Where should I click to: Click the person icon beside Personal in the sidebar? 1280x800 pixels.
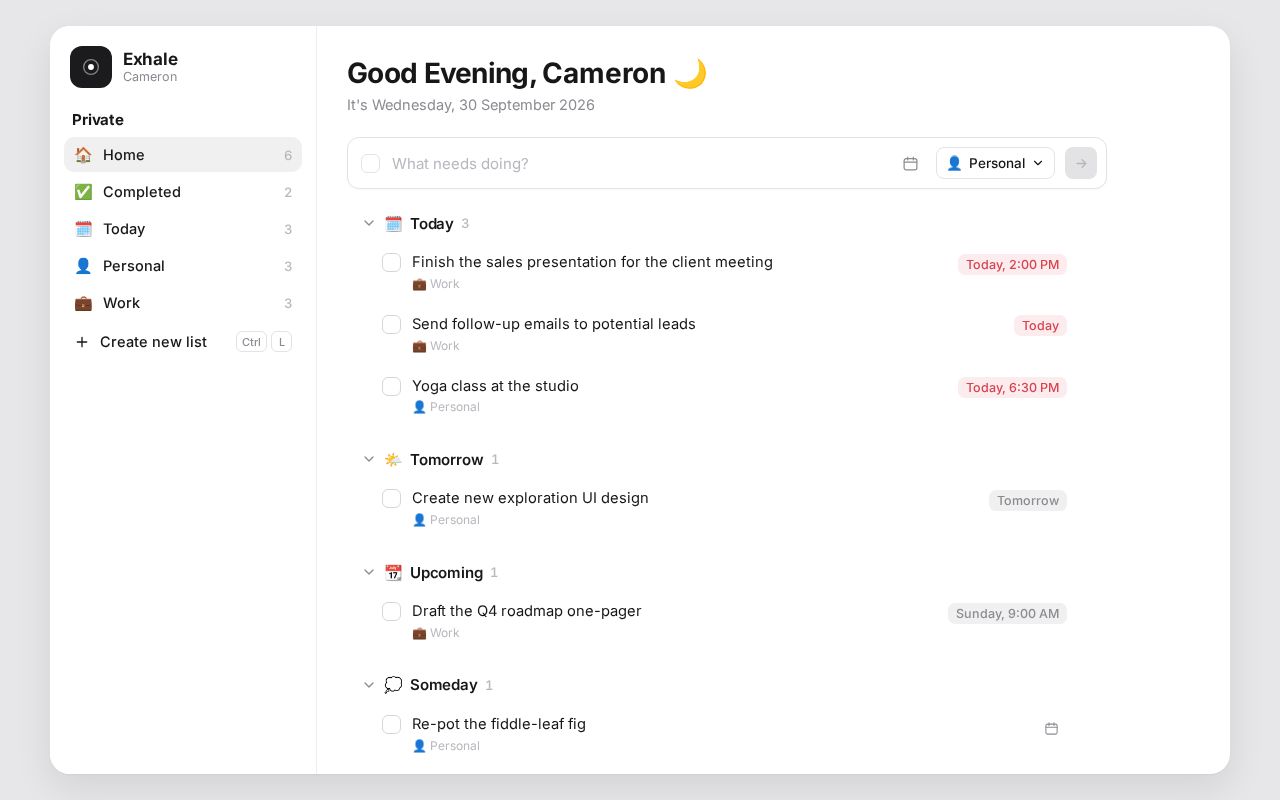coord(83,266)
